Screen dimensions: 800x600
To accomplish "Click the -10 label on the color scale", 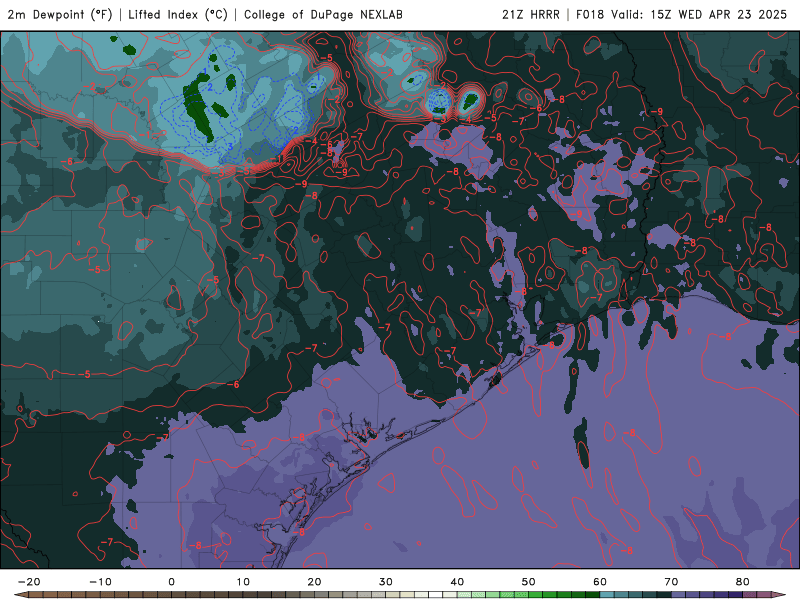I will [100, 582].
